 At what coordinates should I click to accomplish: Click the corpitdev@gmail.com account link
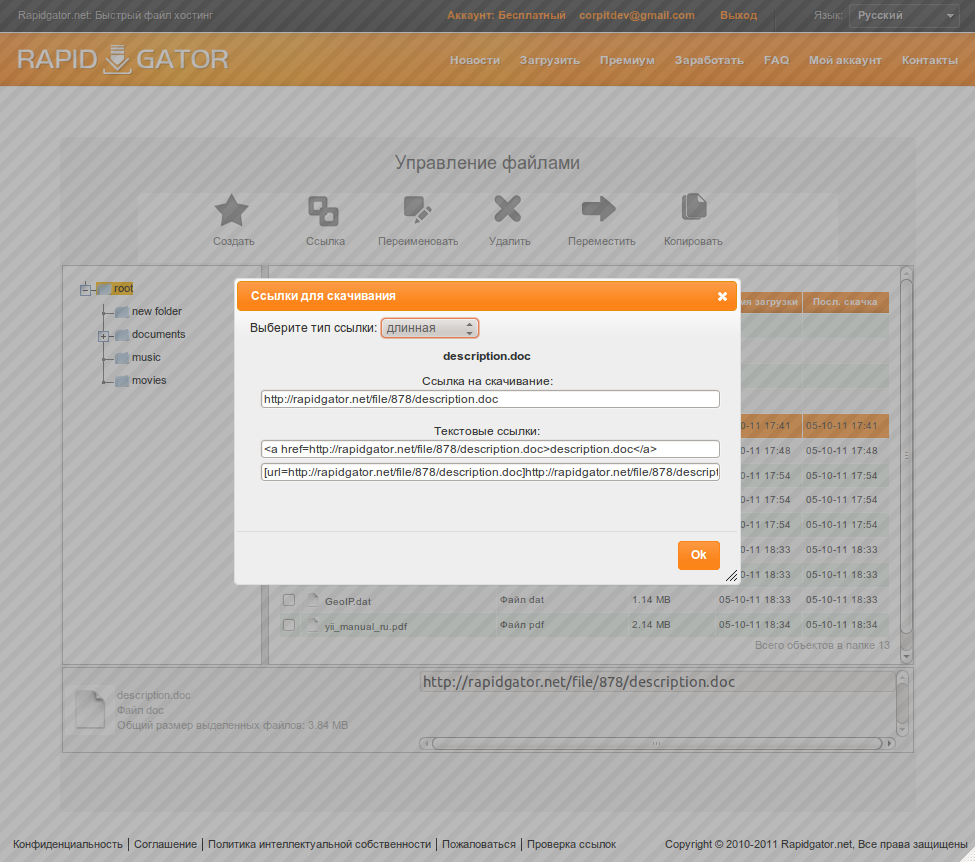pos(637,16)
